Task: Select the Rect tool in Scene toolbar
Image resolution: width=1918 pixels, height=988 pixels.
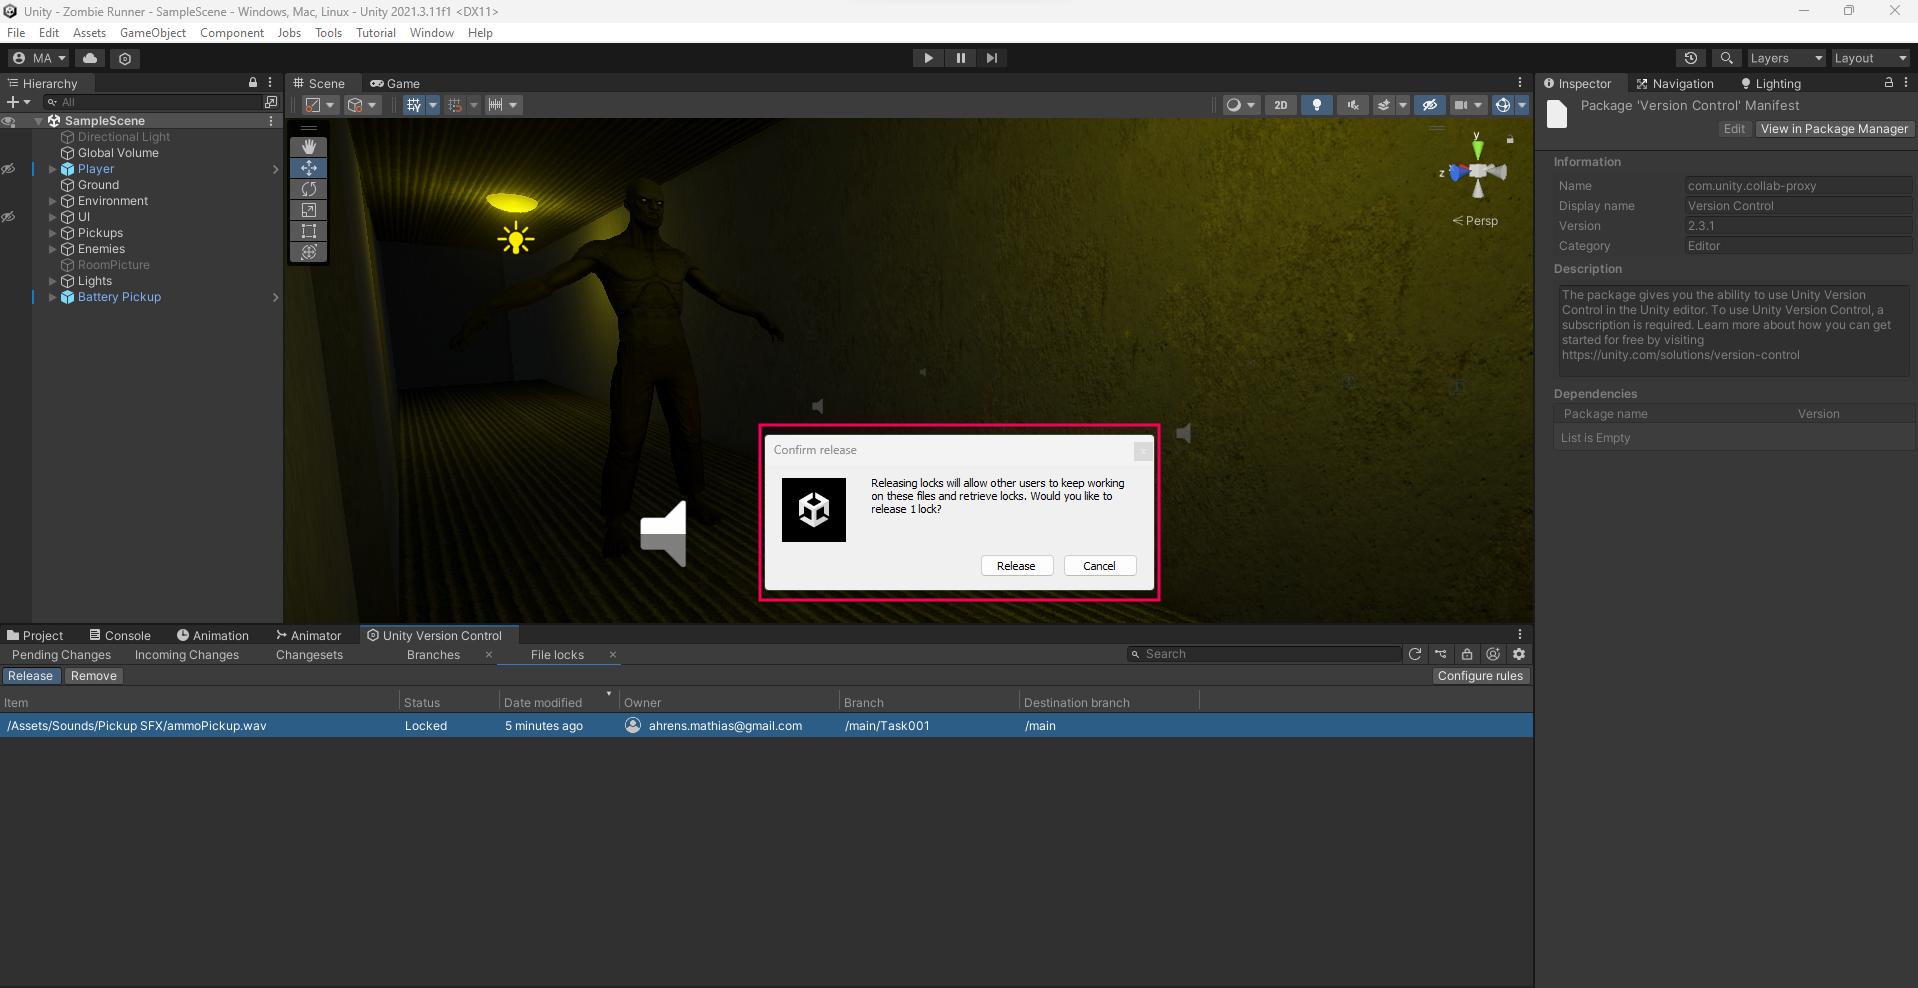Action: [x=309, y=231]
